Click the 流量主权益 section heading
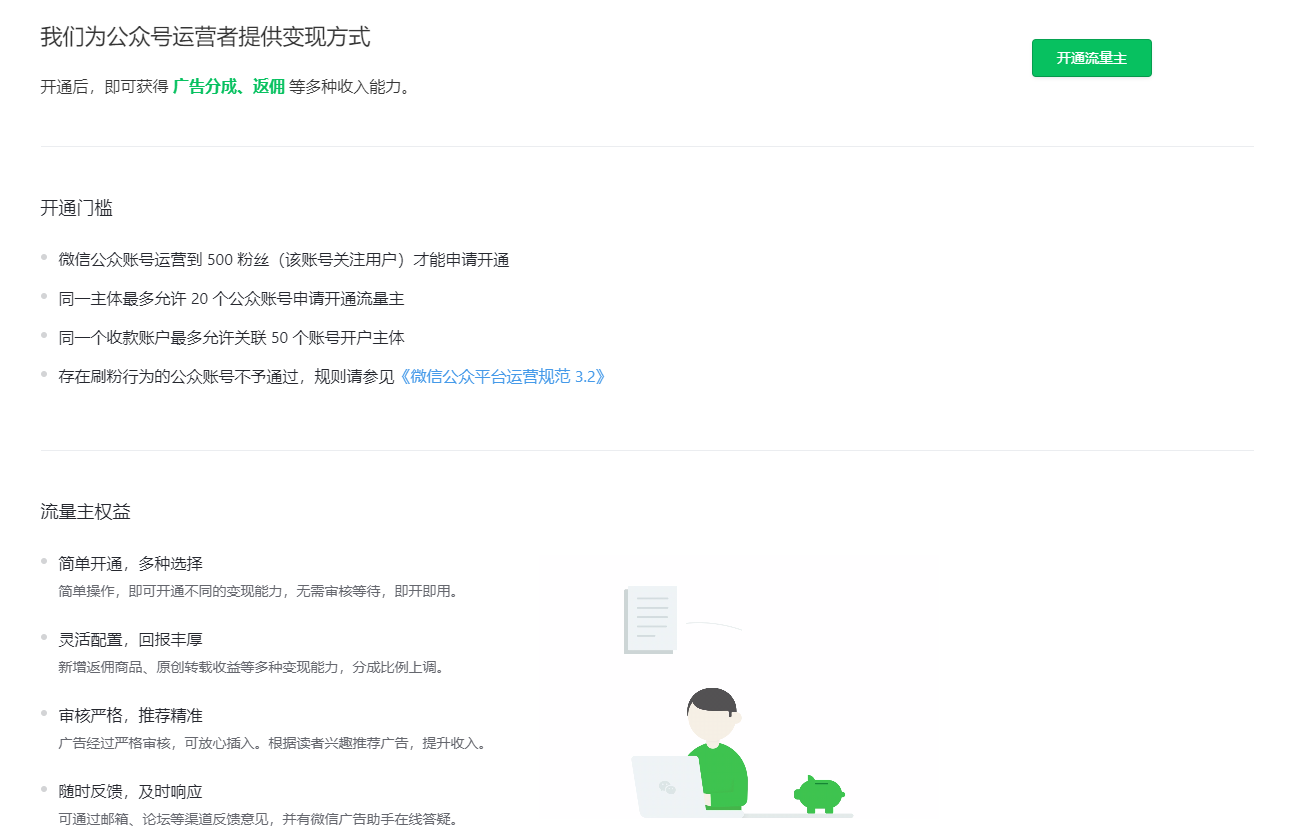Viewport: 1294px width, 836px height. [85, 512]
